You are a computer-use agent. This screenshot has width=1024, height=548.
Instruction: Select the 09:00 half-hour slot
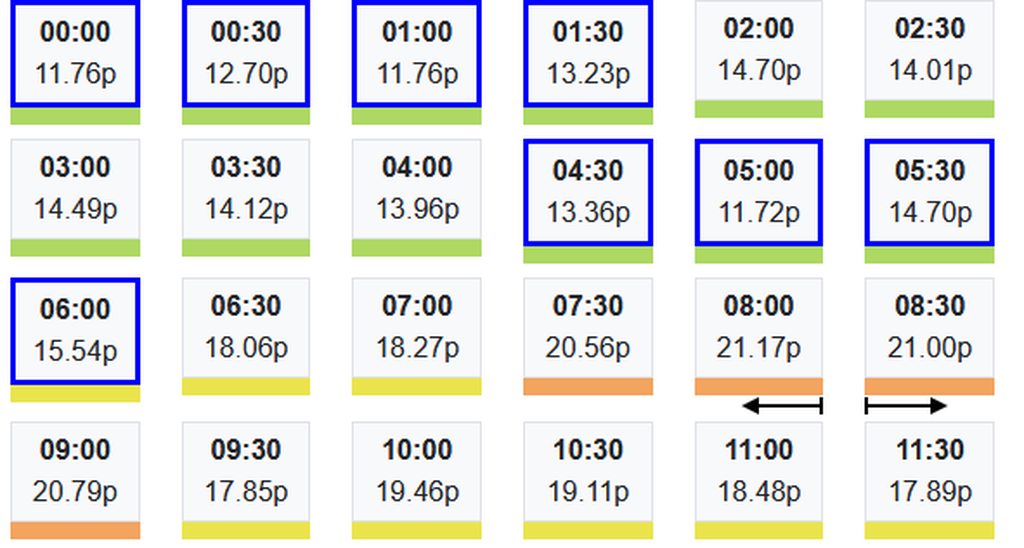coord(75,472)
